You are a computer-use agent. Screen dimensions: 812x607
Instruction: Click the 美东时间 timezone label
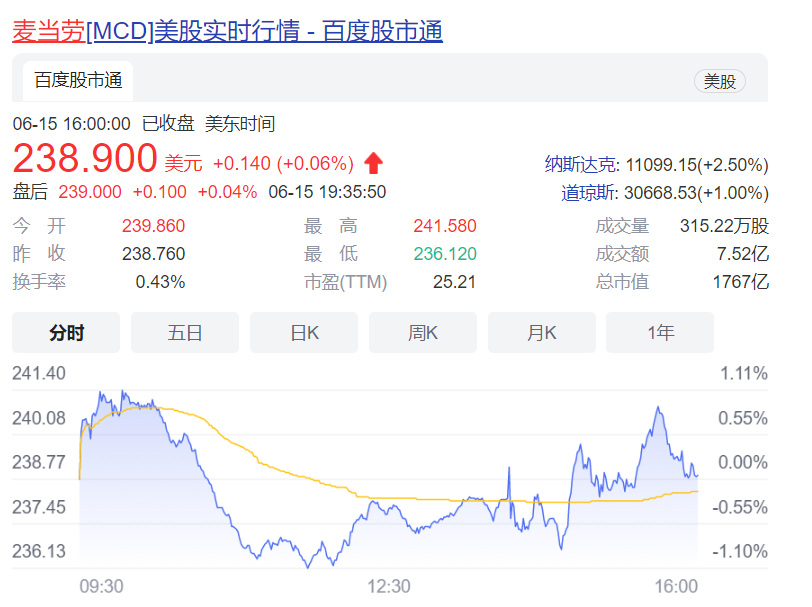[240, 124]
